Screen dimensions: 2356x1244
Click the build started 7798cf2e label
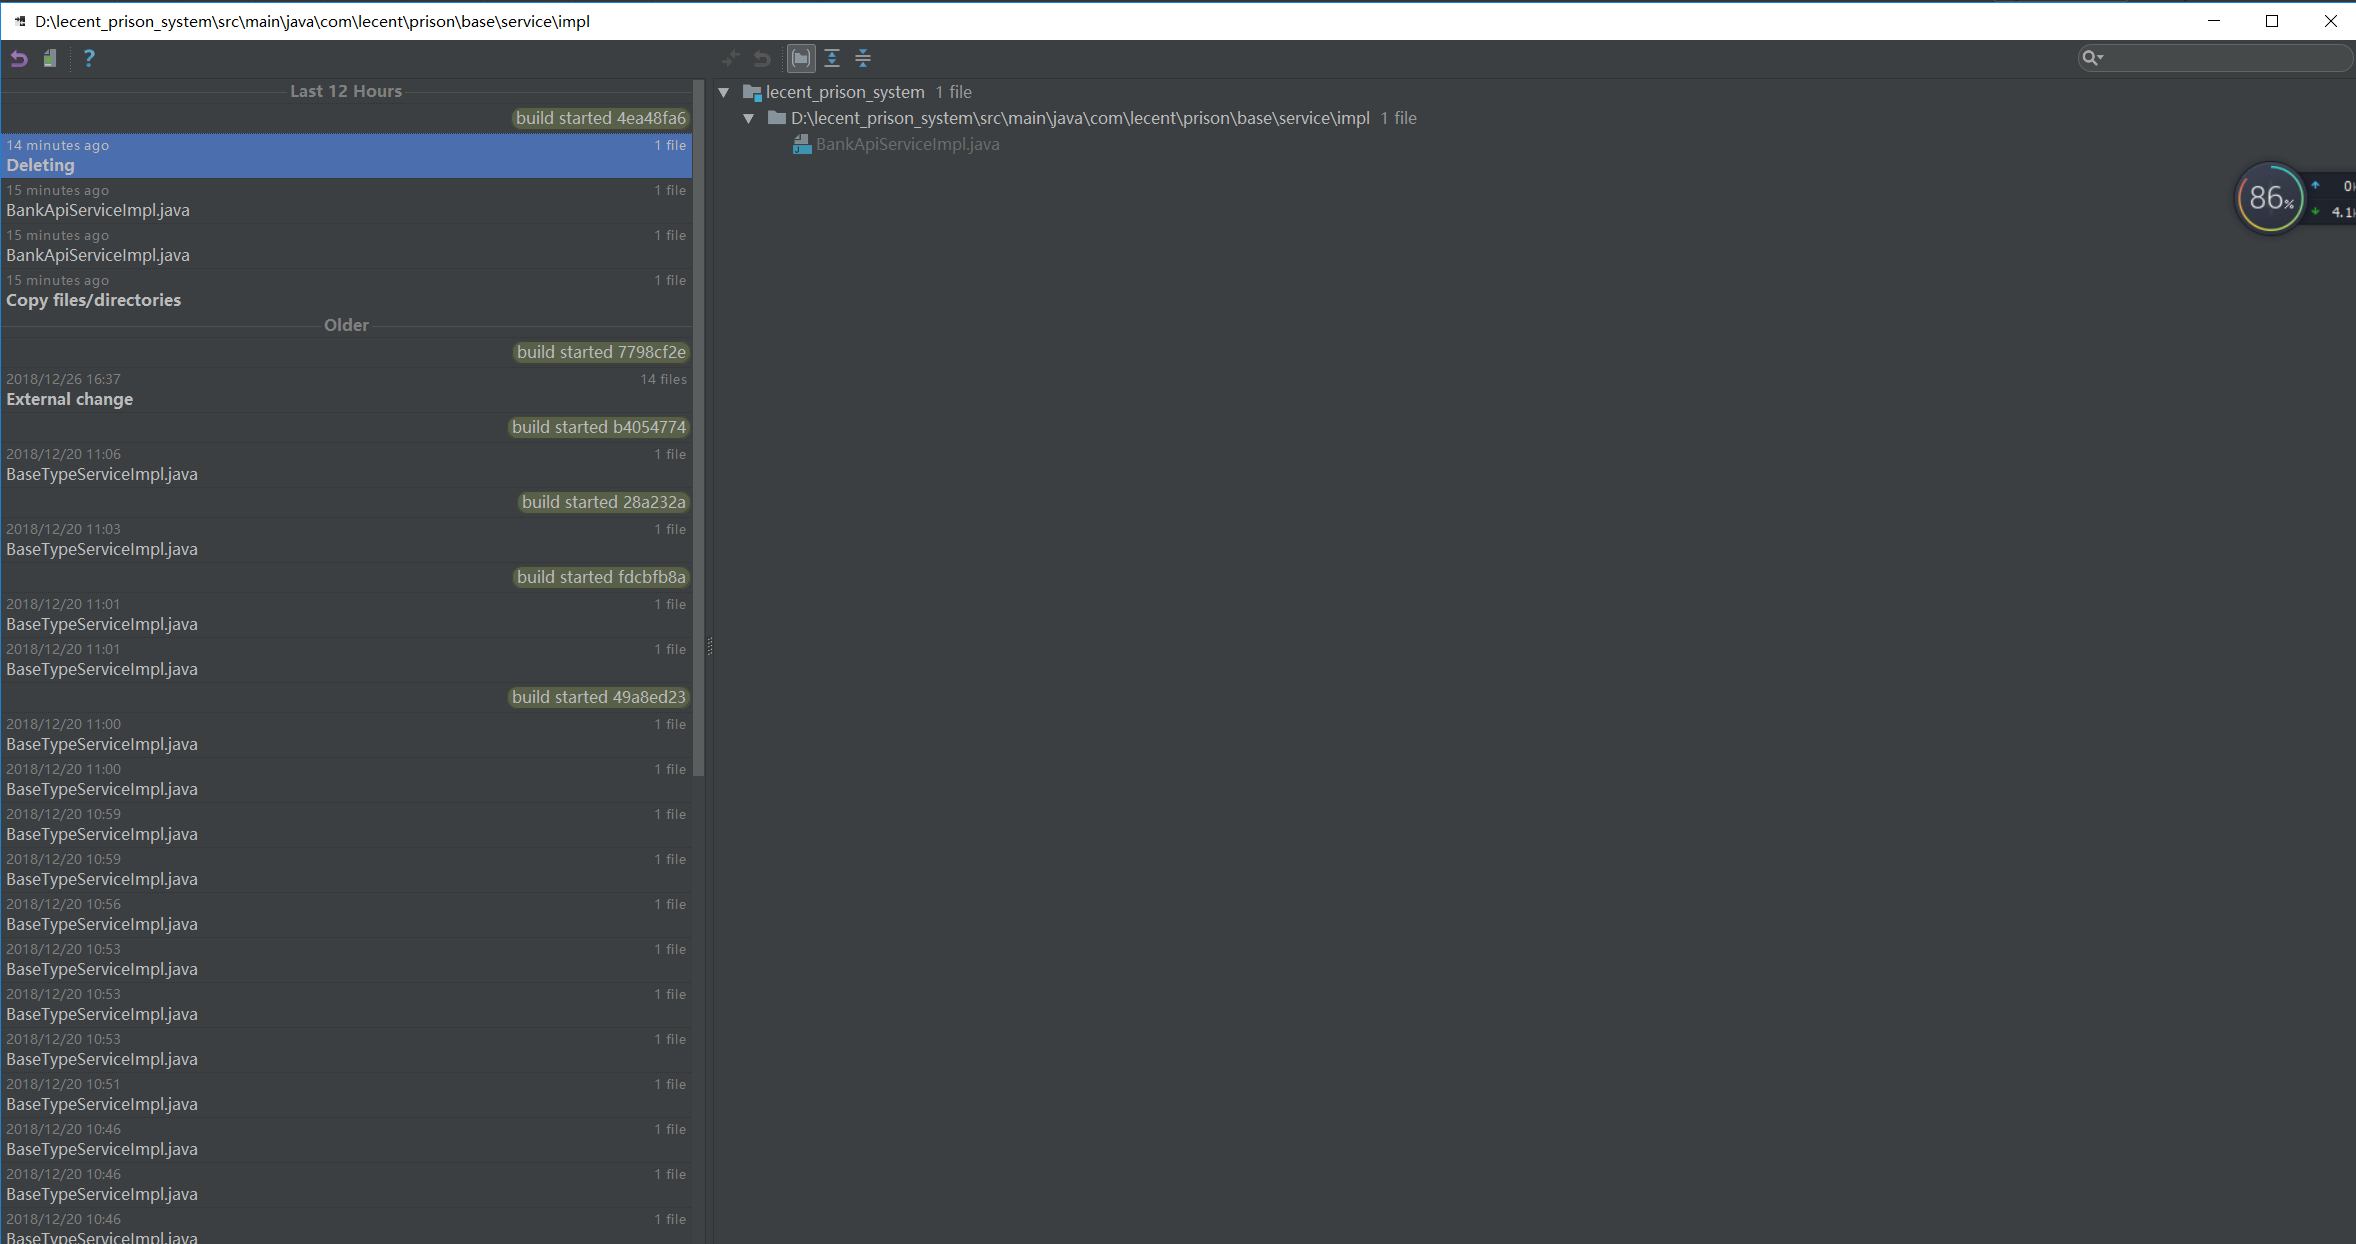(x=601, y=352)
